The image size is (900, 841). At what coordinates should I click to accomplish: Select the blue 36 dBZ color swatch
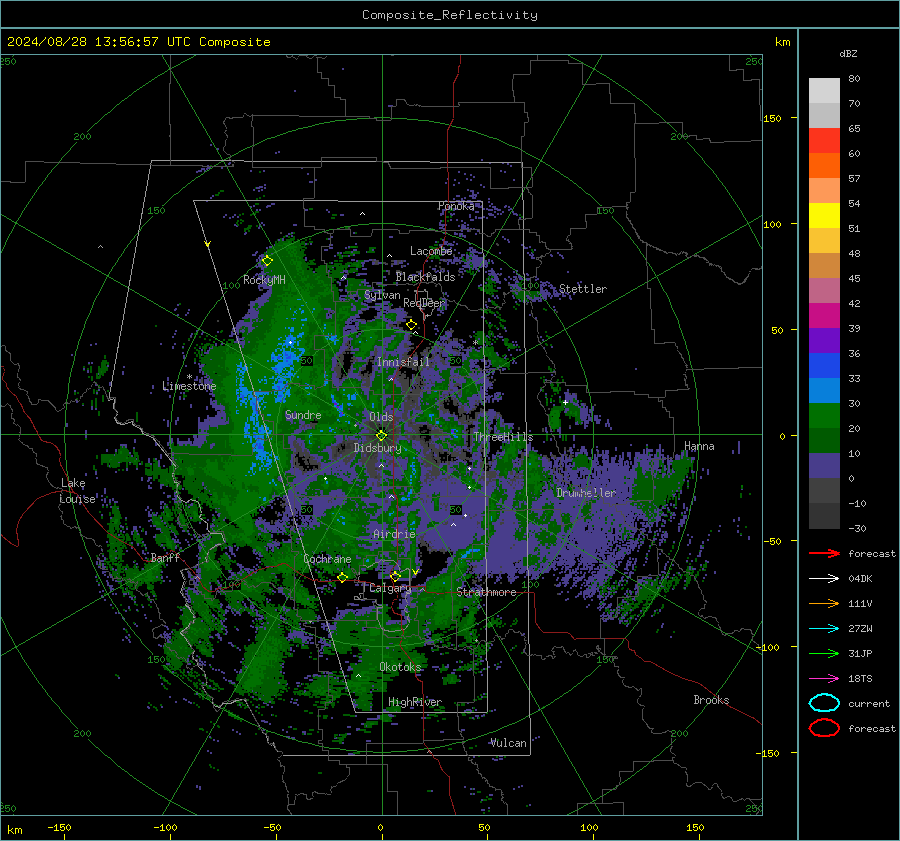pos(824,366)
